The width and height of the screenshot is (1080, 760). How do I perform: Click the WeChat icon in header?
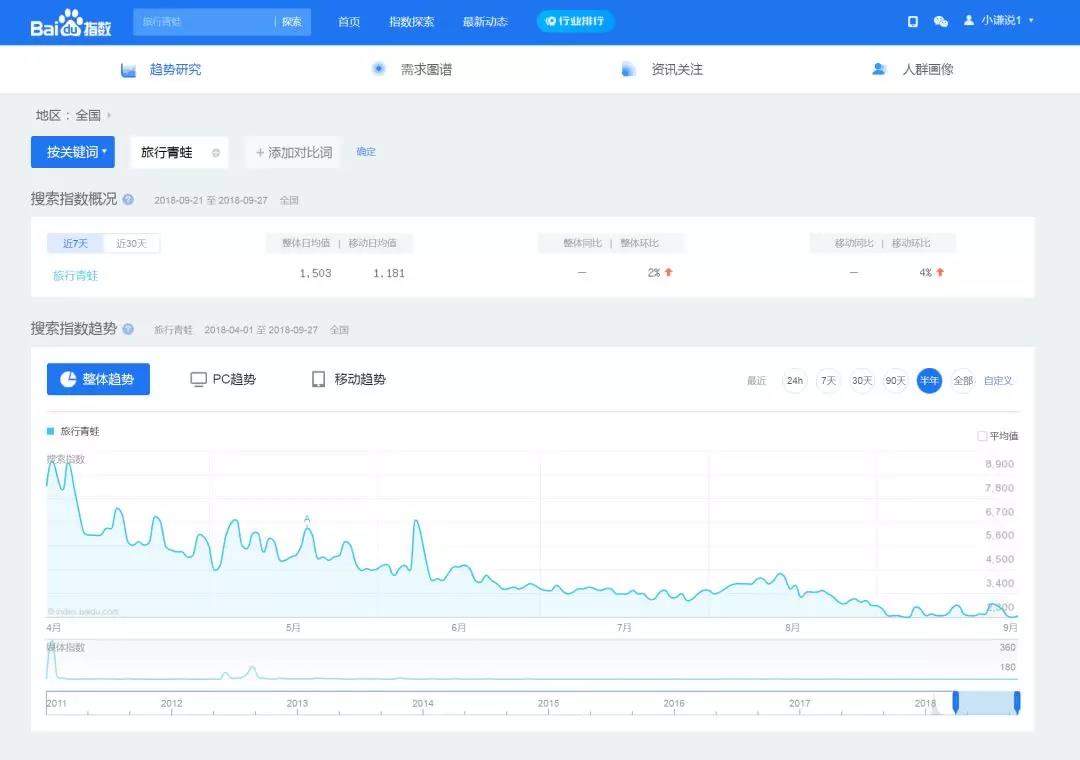(940, 21)
